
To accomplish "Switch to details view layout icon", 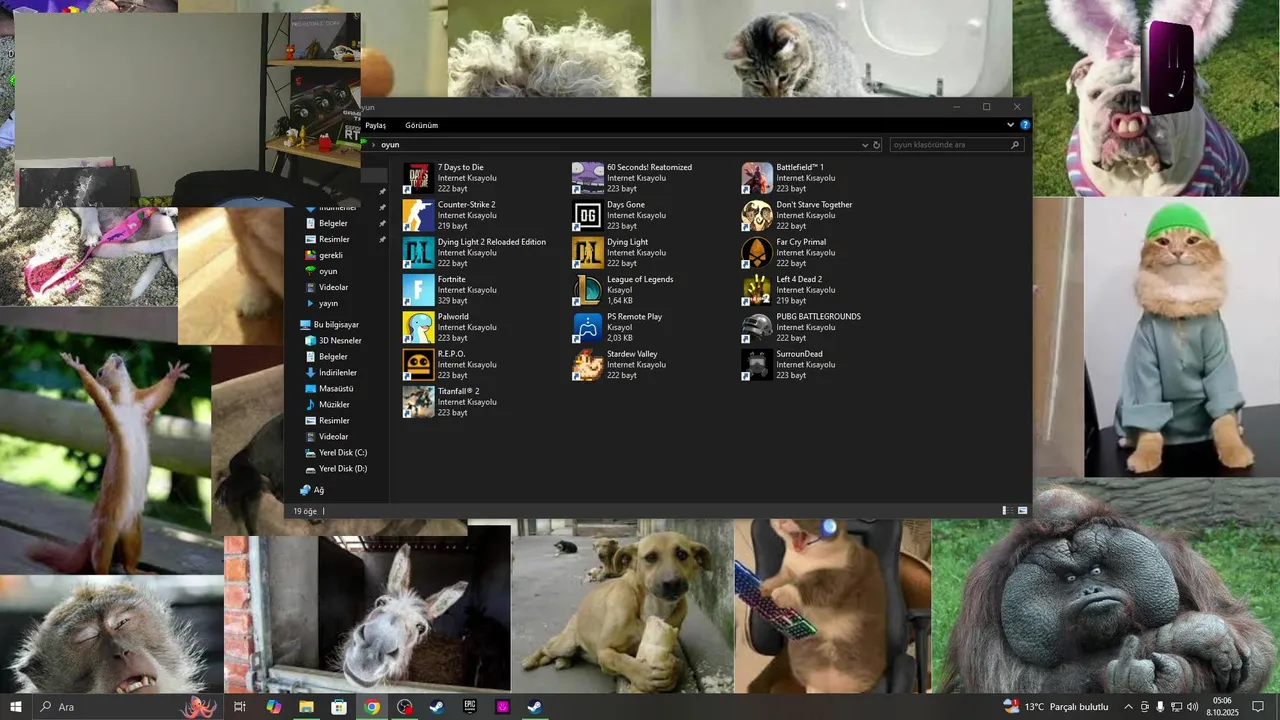I will 1006,510.
